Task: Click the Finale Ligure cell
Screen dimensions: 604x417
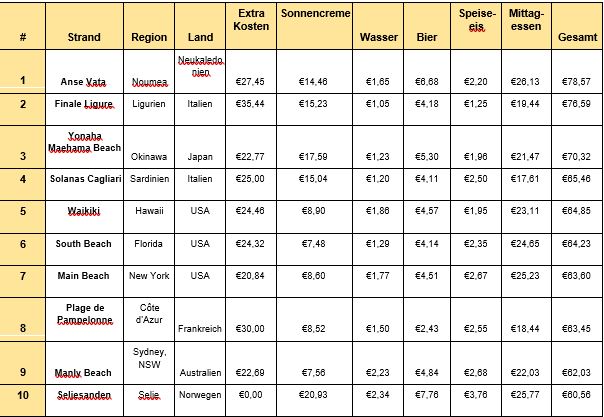Action: pos(84,109)
